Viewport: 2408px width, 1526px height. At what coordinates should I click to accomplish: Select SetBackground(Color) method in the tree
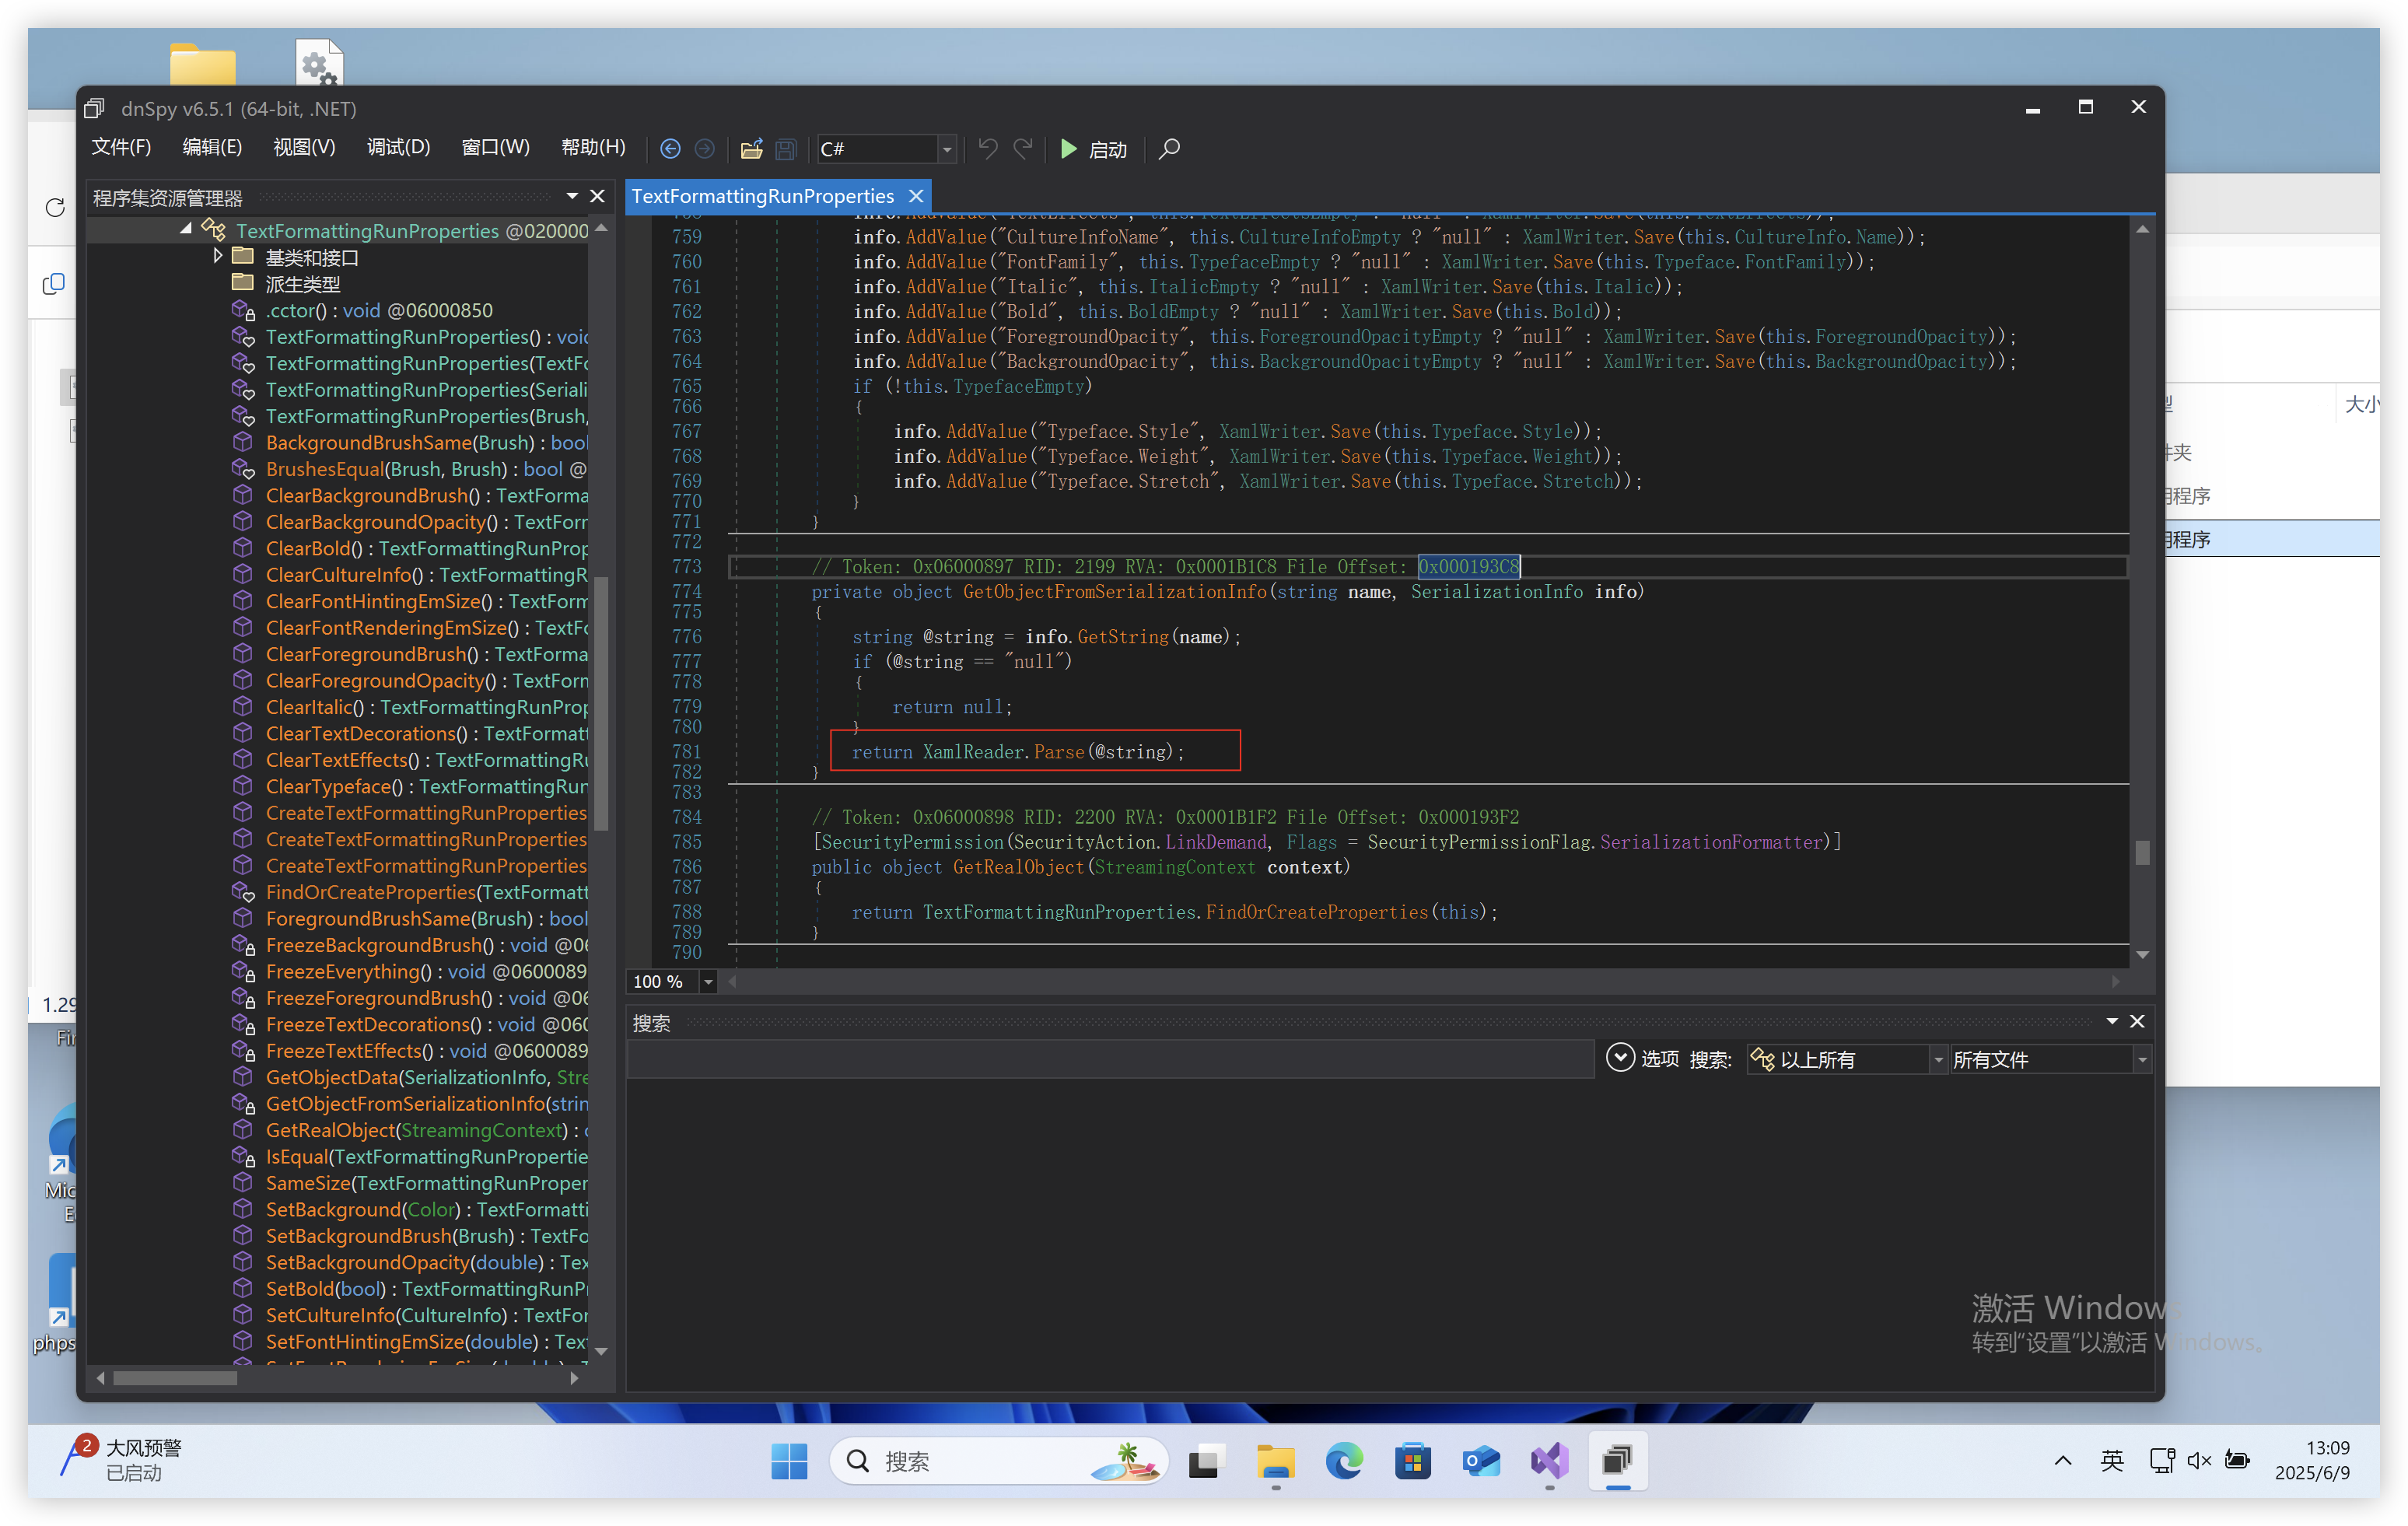click(426, 1209)
